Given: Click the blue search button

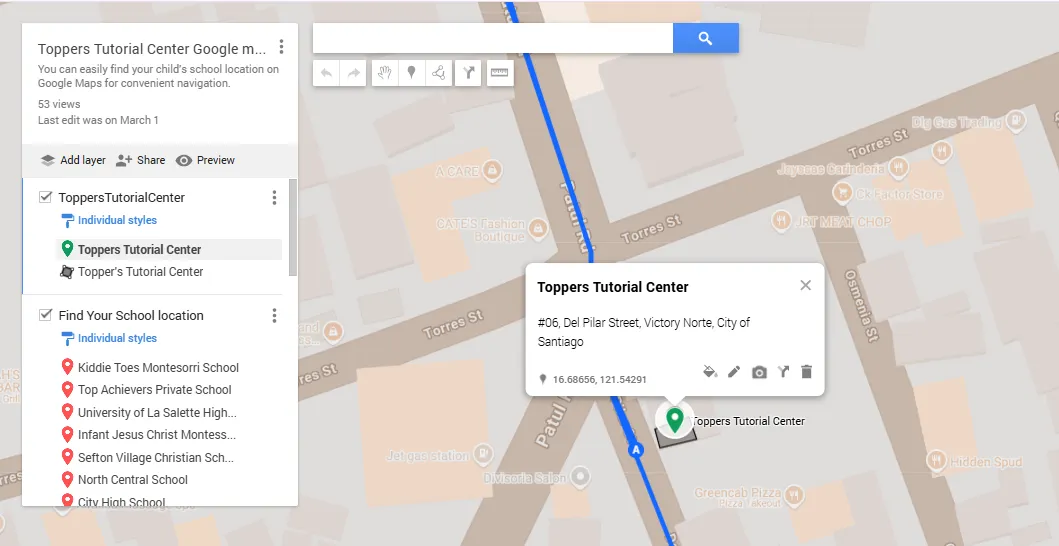Looking at the screenshot, I should (x=705, y=39).
